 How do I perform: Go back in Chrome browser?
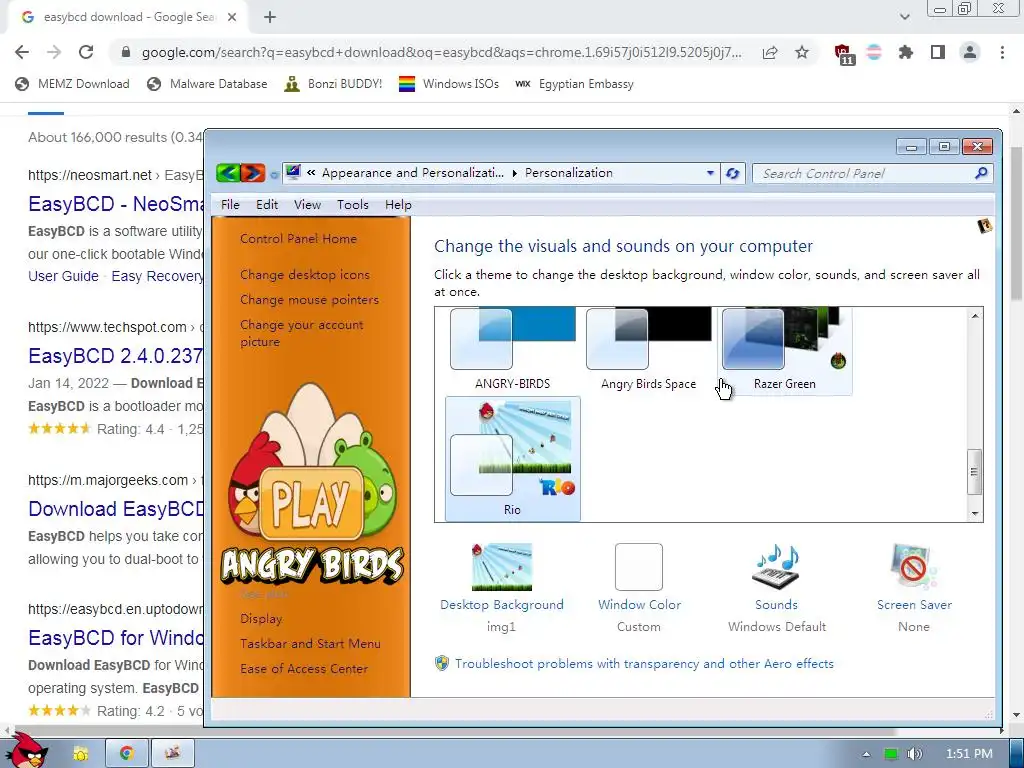[22, 52]
